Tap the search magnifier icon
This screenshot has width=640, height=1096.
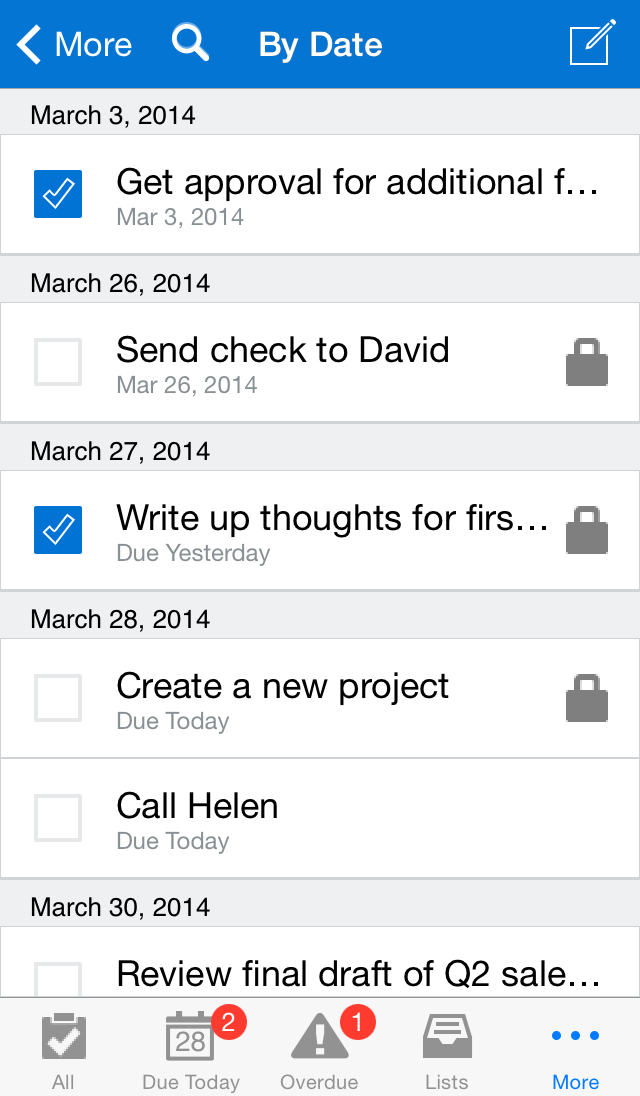click(190, 43)
